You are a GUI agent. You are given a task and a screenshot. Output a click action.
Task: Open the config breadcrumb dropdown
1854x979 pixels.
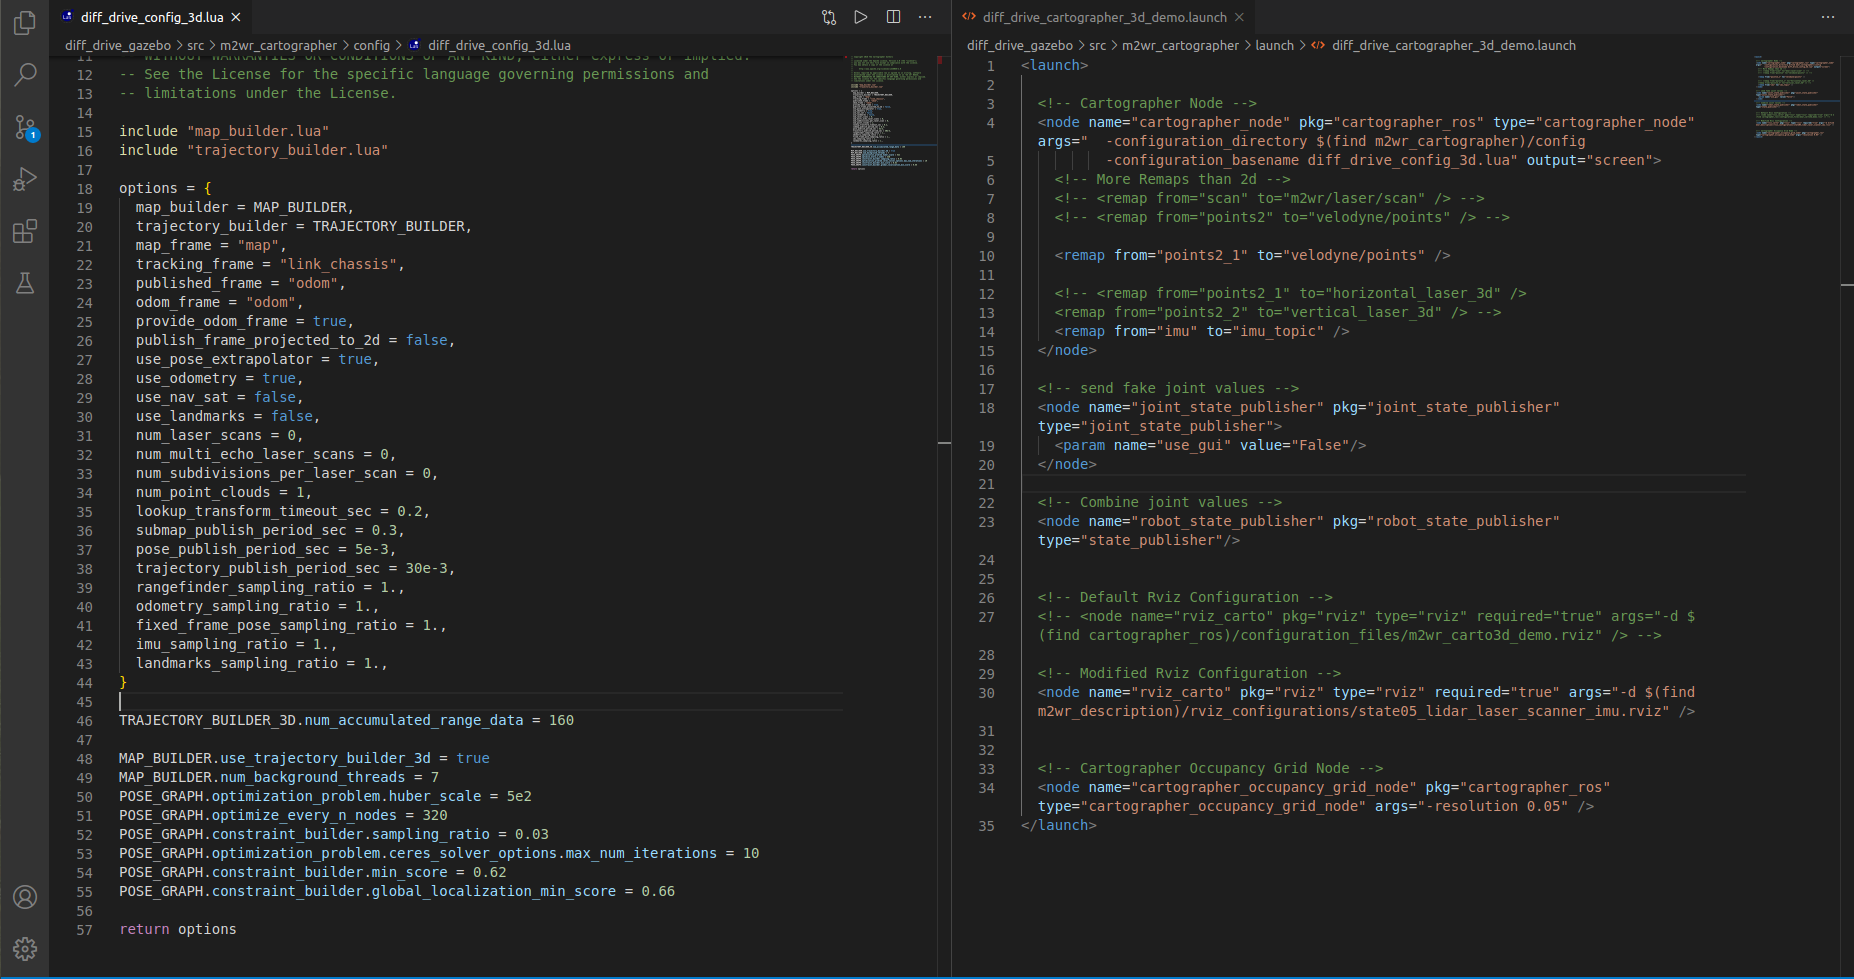pos(372,45)
